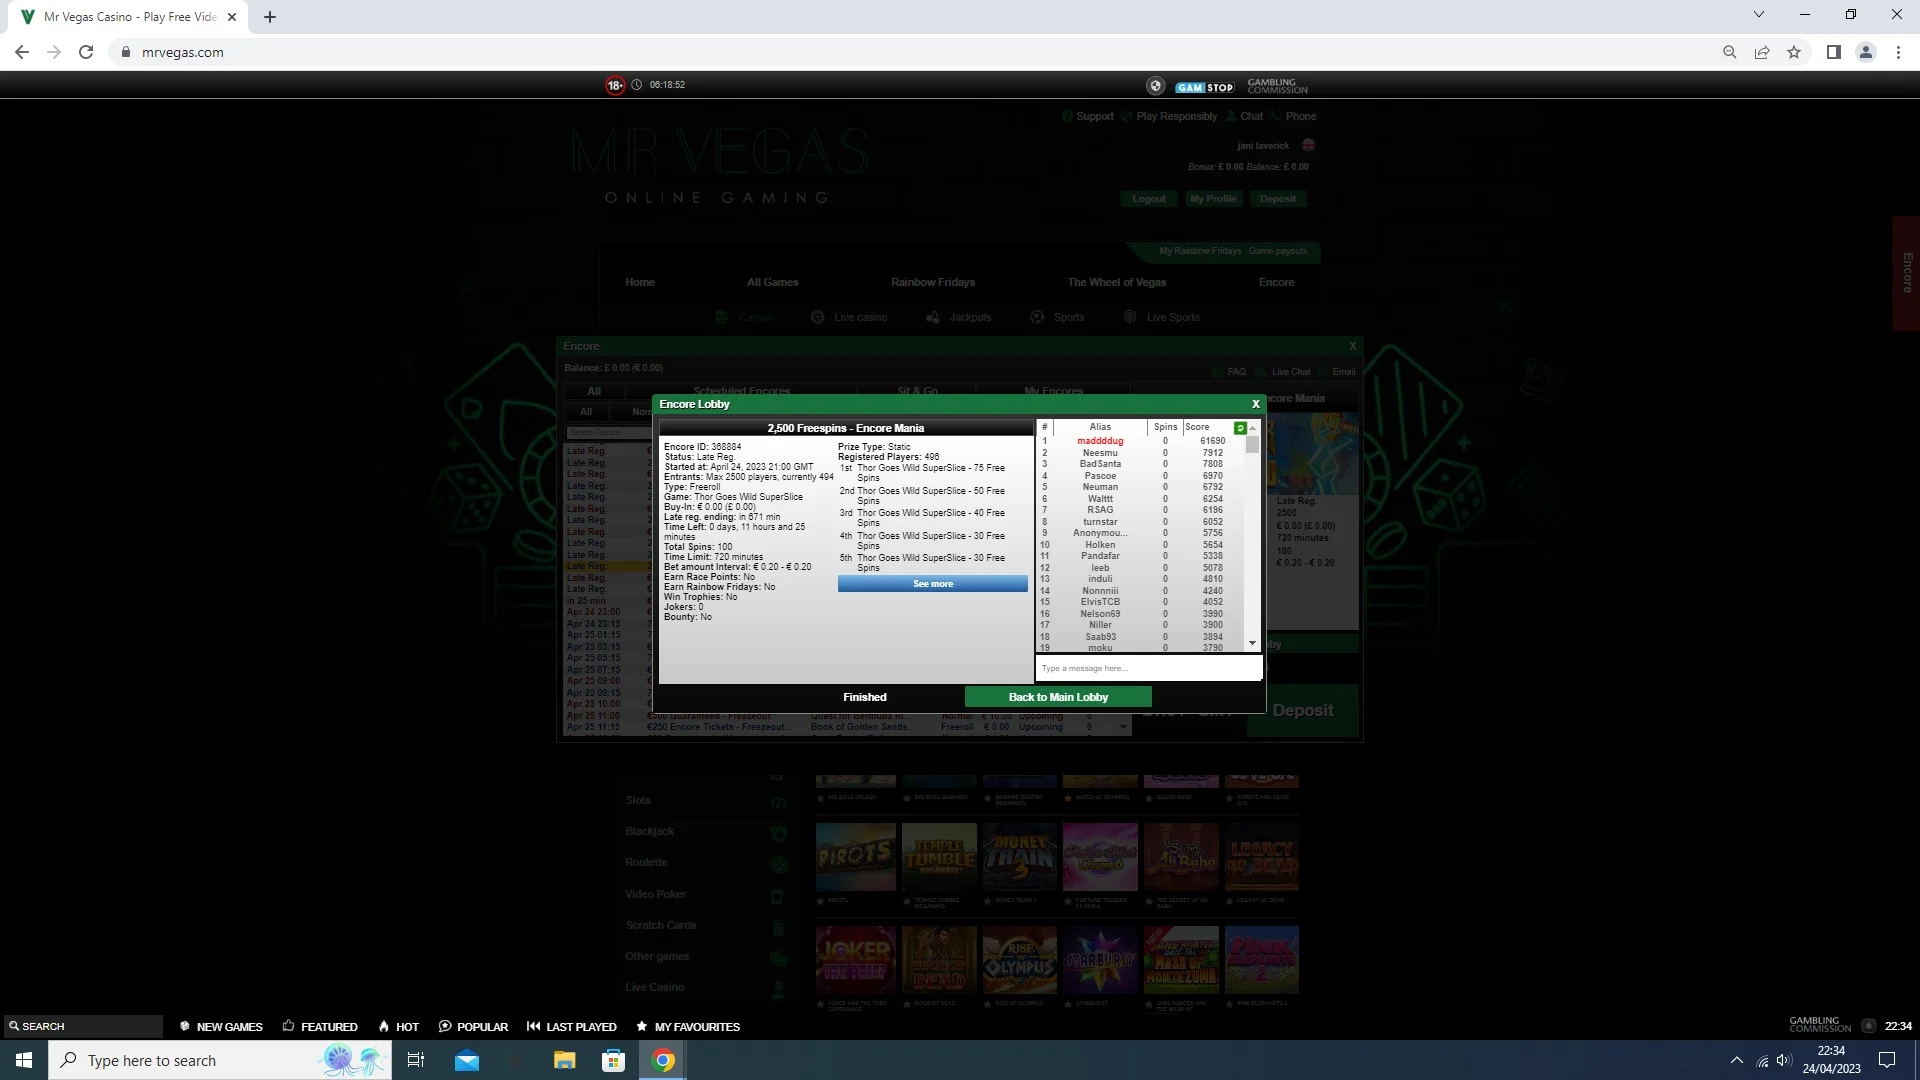Open Chrome's three-dot menu
The height and width of the screenshot is (1080, 1920).
1898,52
